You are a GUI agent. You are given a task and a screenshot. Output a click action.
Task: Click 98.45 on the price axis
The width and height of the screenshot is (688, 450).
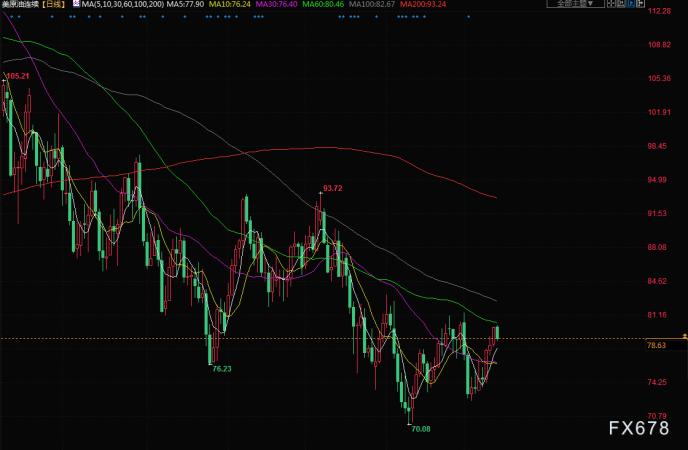657,146
